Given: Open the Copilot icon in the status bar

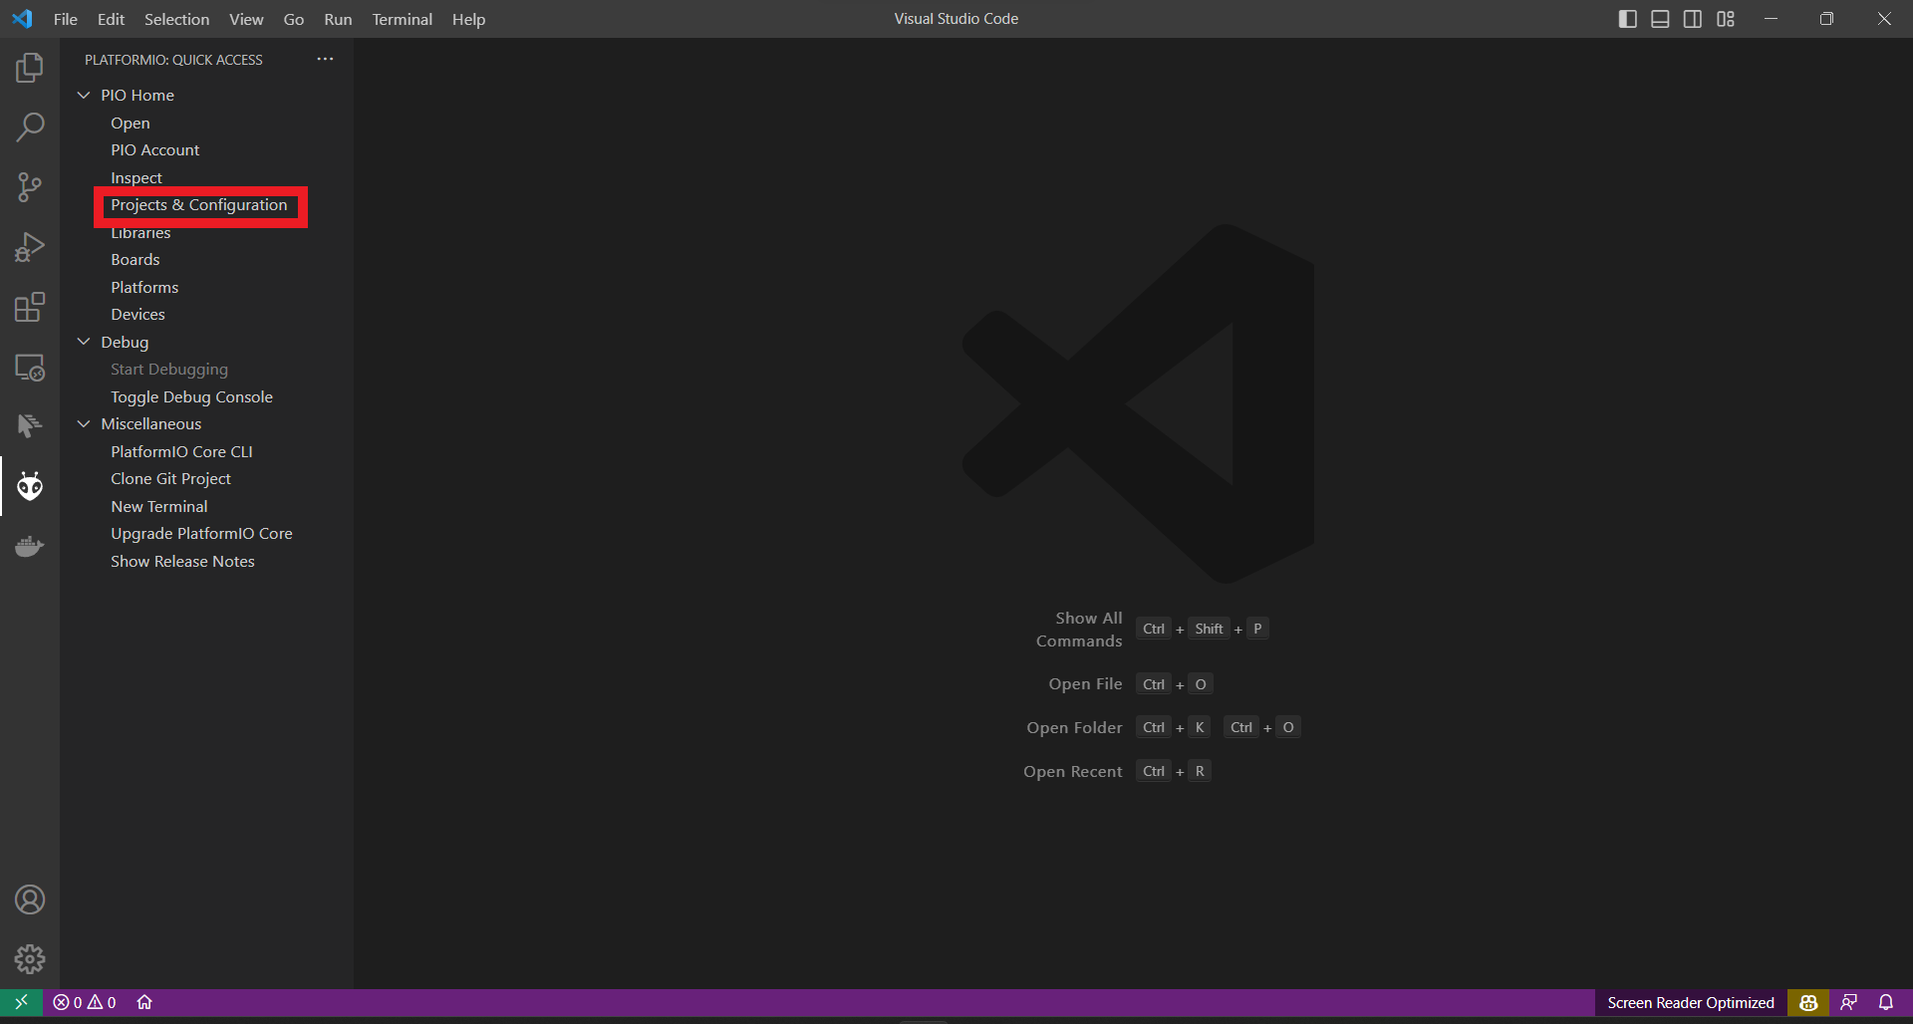Looking at the screenshot, I should pyautogui.click(x=1806, y=1001).
